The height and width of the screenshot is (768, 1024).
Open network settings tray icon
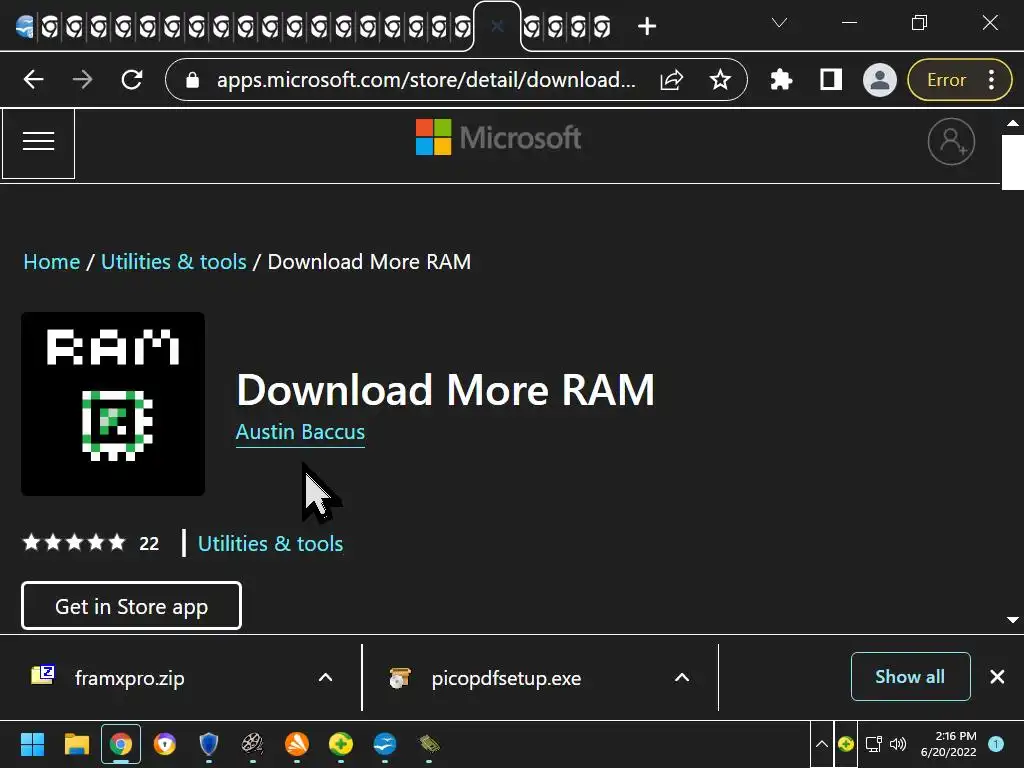click(x=873, y=744)
